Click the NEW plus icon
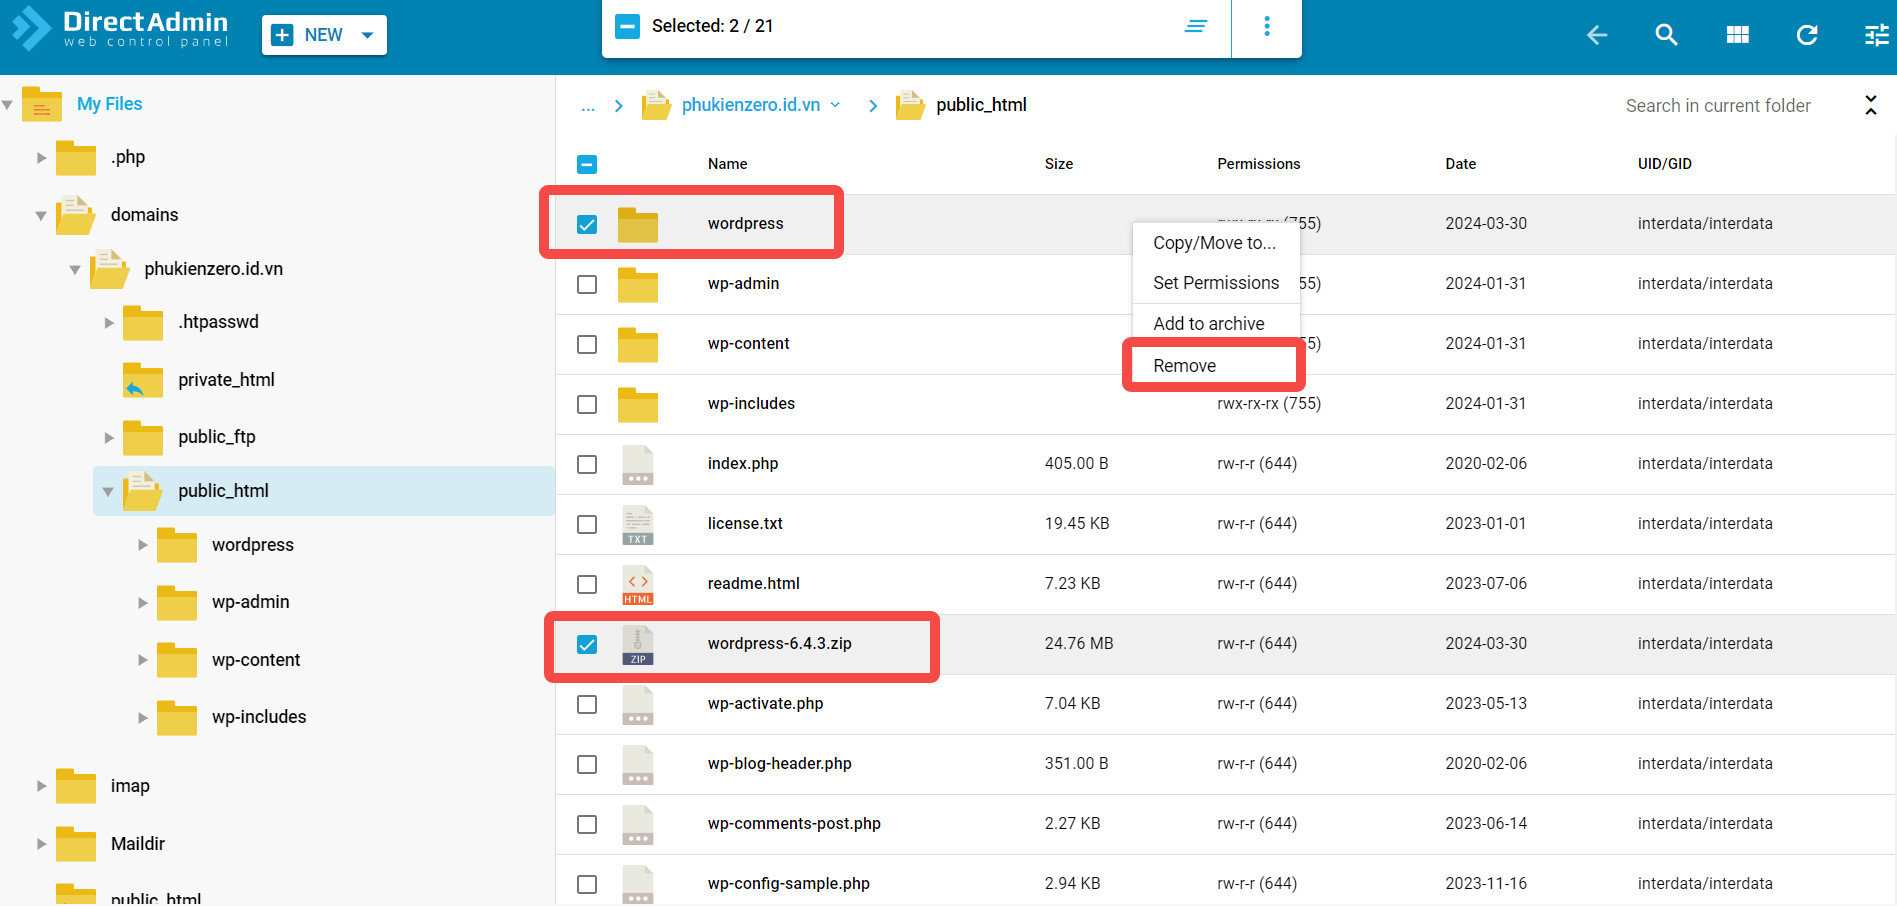This screenshot has height=906, width=1897. pos(283,35)
